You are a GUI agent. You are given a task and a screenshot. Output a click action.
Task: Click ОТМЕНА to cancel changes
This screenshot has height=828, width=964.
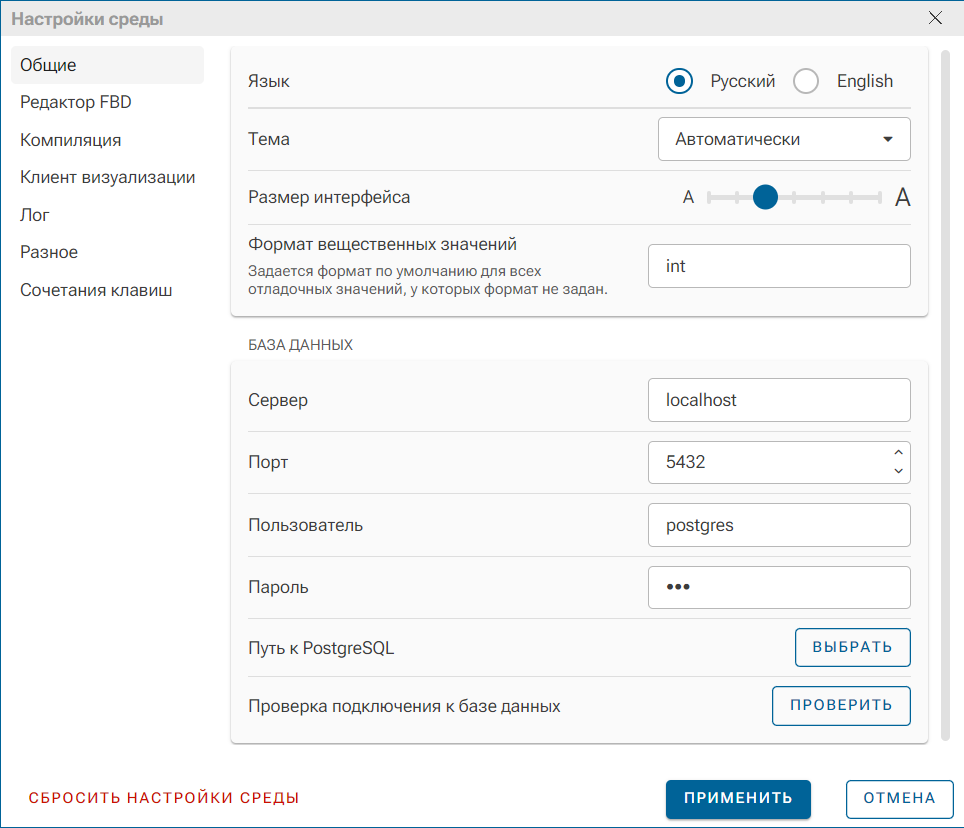click(x=899, y=799)
